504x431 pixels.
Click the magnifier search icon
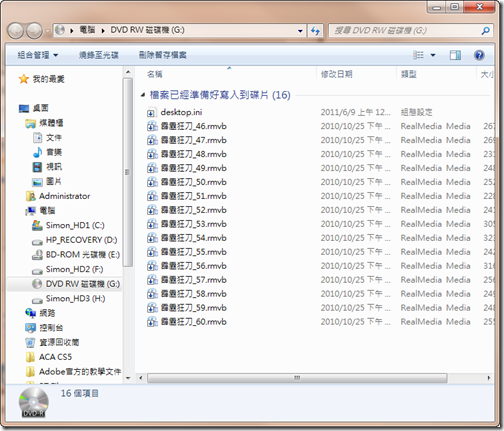pyautogui.click(x=486, y=31)
